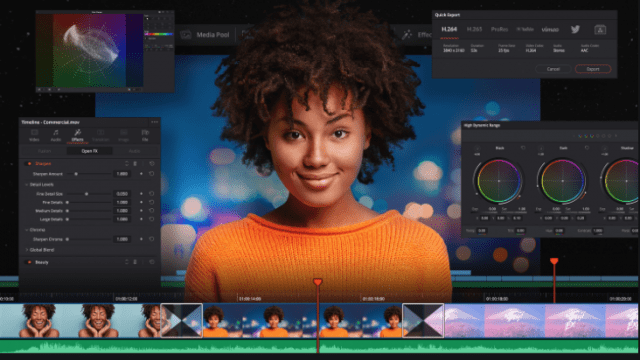Collapse the Detail Levels section
This screenshot has width=640, height=360.
coord(27,184)
